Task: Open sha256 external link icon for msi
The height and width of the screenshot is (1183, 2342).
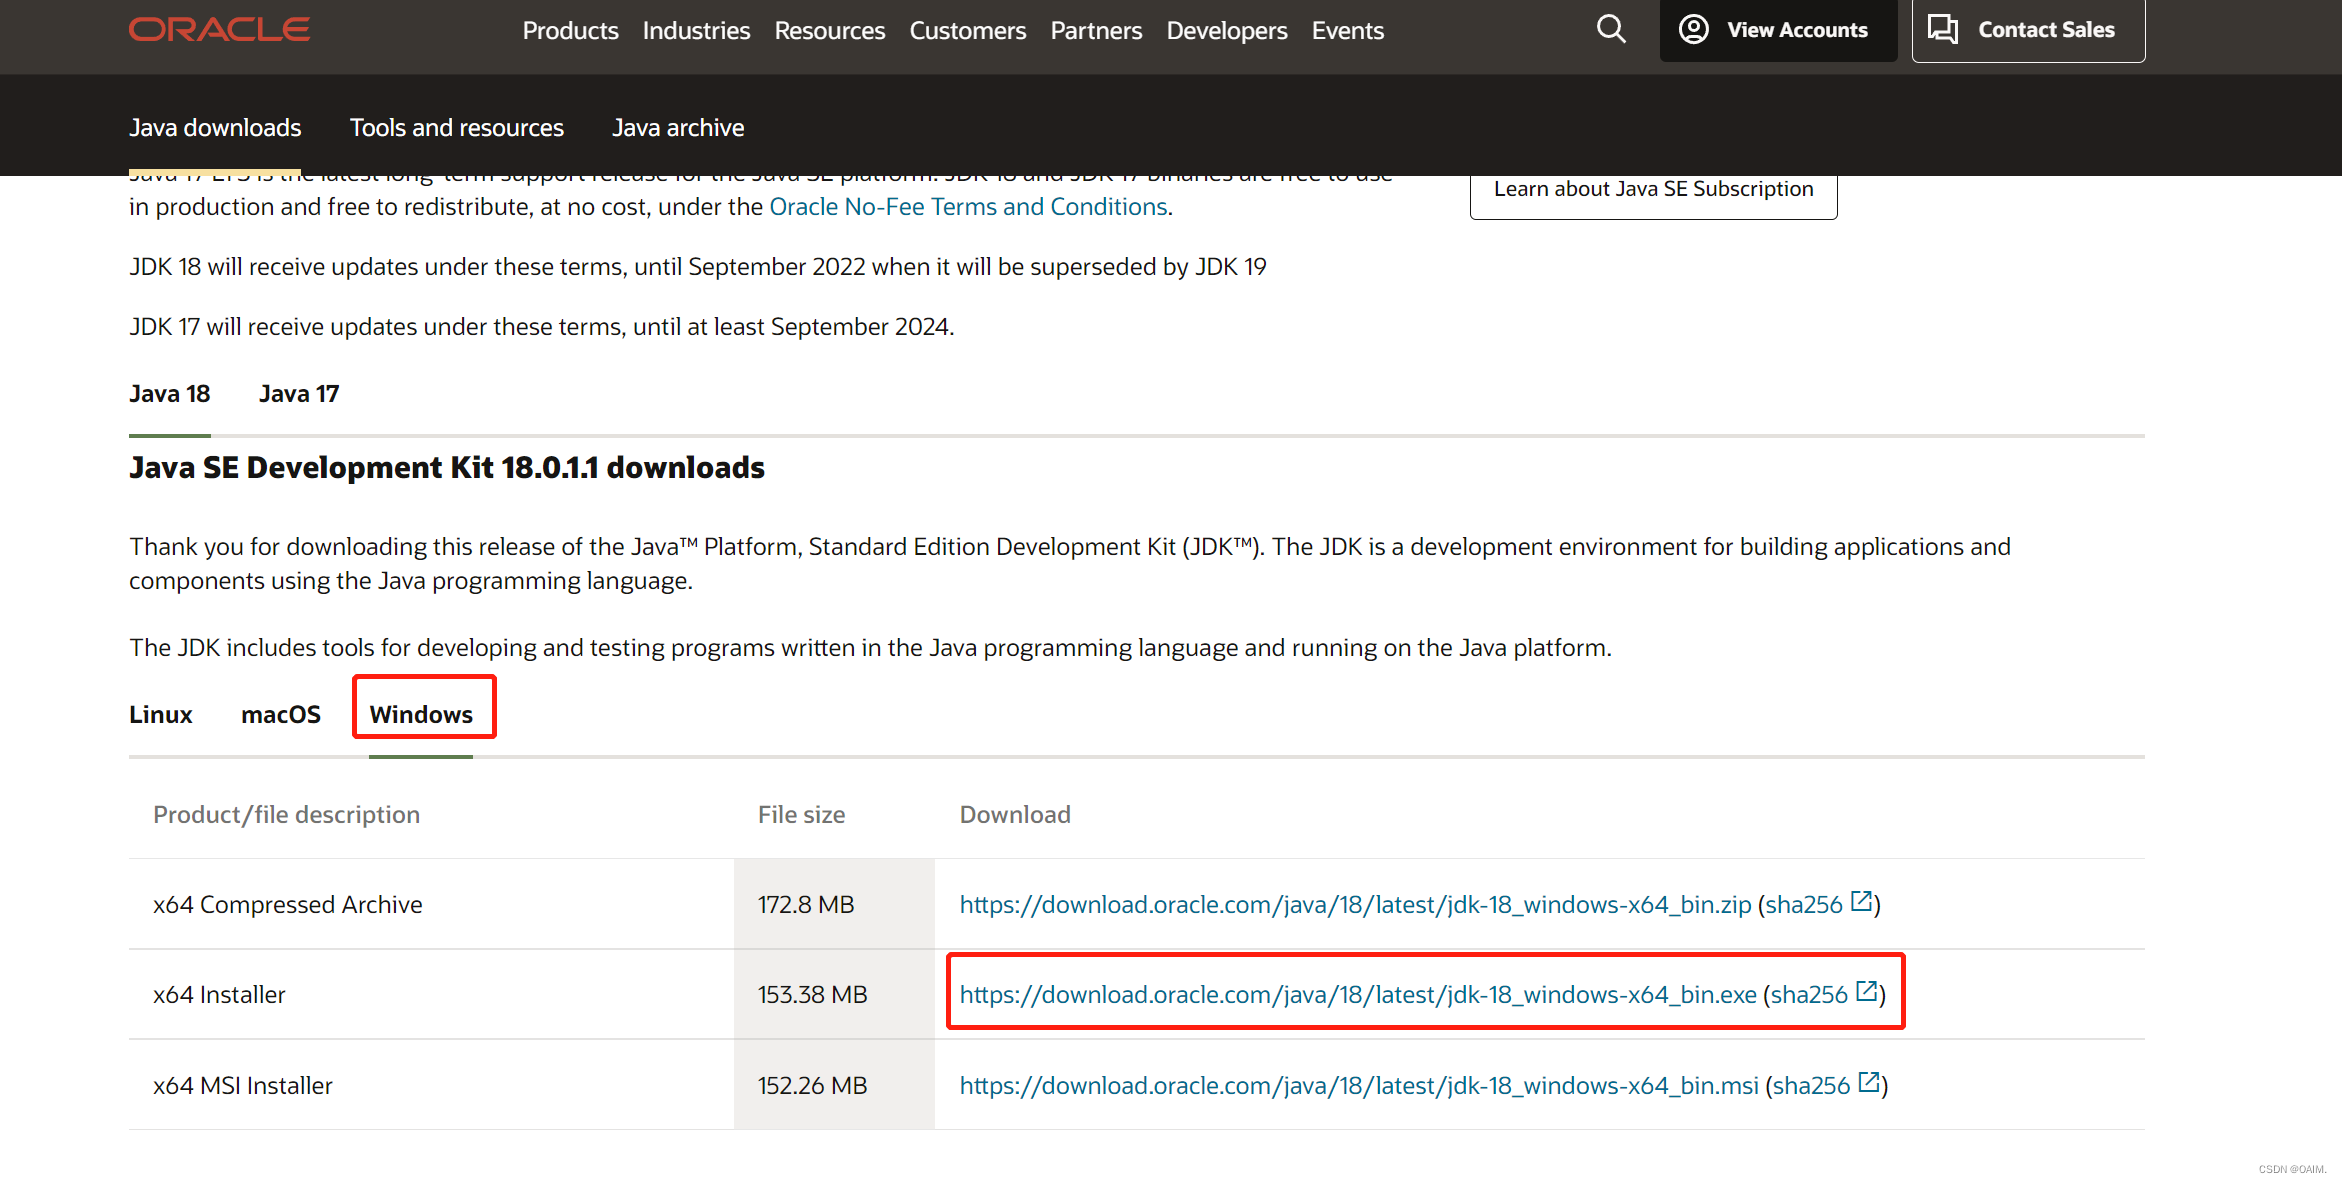Action: 1869,1082
